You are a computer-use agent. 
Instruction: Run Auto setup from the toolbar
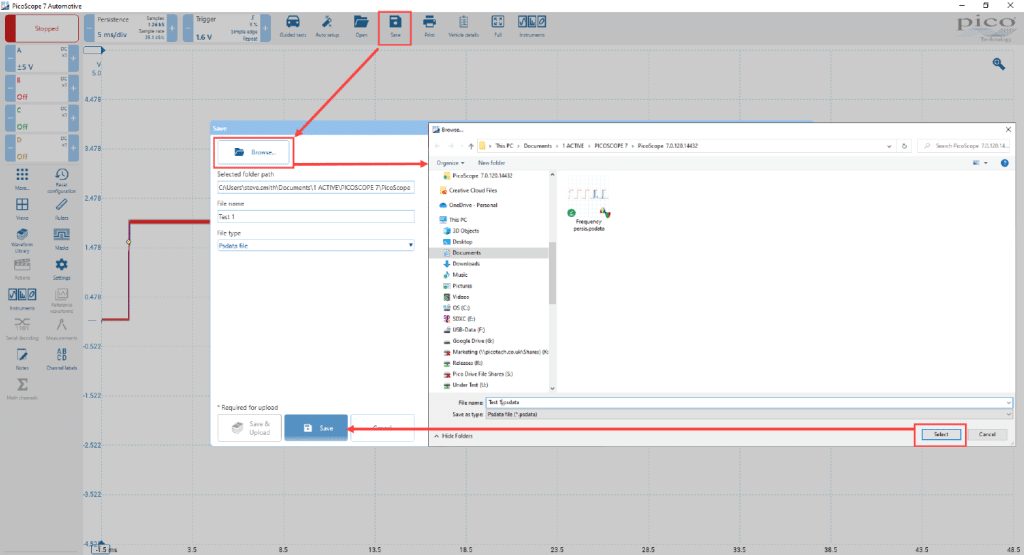coord(327,26)
